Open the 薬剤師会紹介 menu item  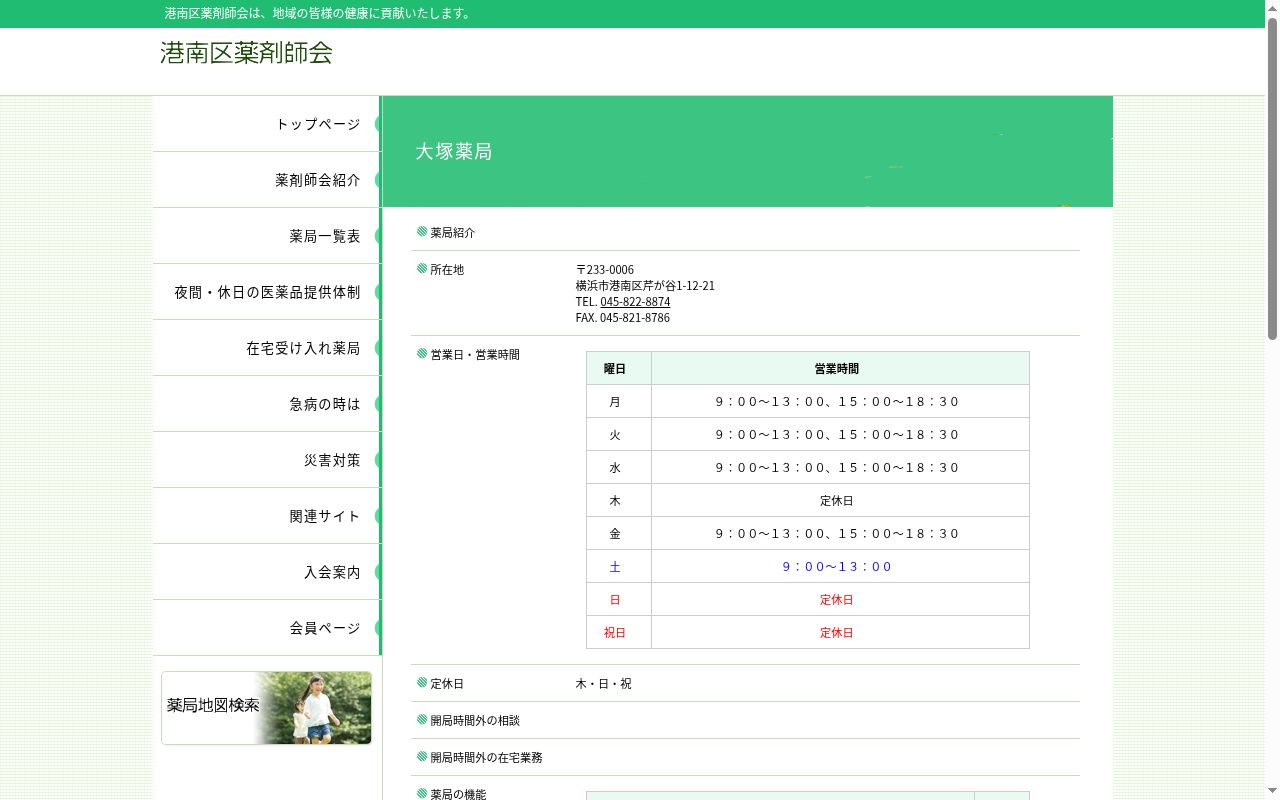pos(267,180)
